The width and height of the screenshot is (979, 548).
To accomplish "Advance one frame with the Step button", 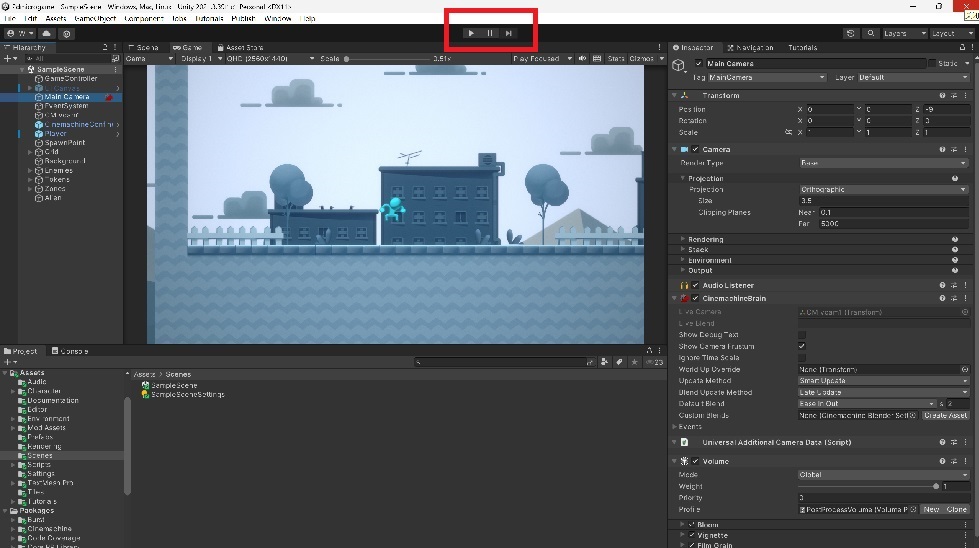I will click(x=508, y=33).
